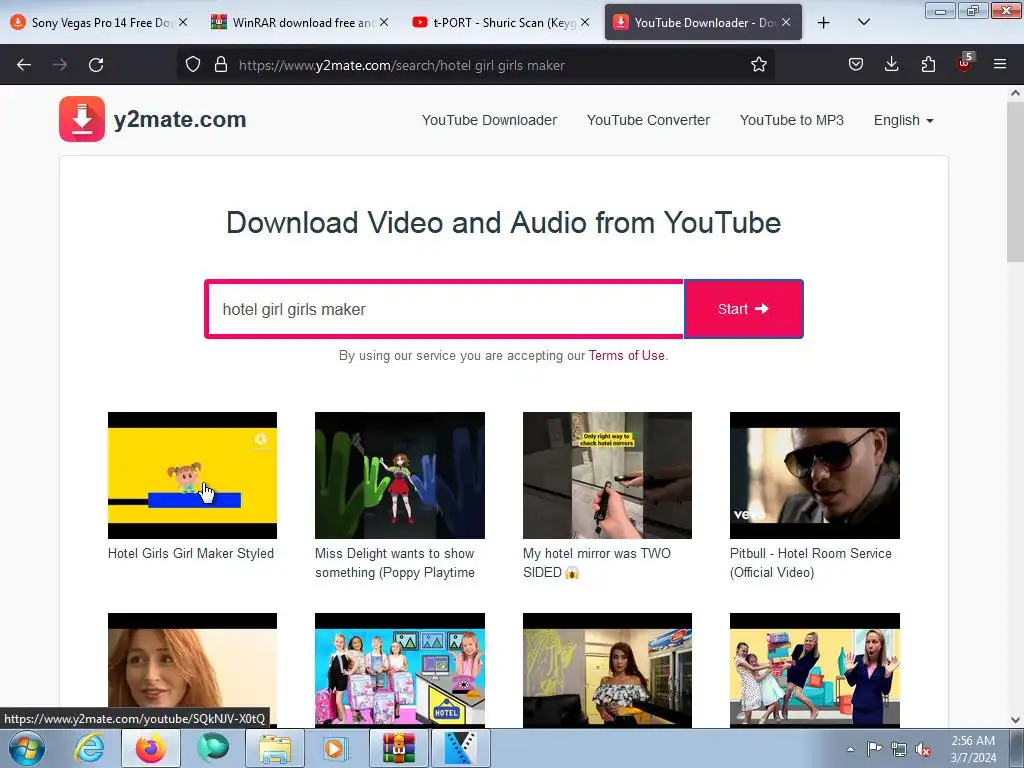
Task: Open the Firefox downloads panel
Action: [891, 65]
